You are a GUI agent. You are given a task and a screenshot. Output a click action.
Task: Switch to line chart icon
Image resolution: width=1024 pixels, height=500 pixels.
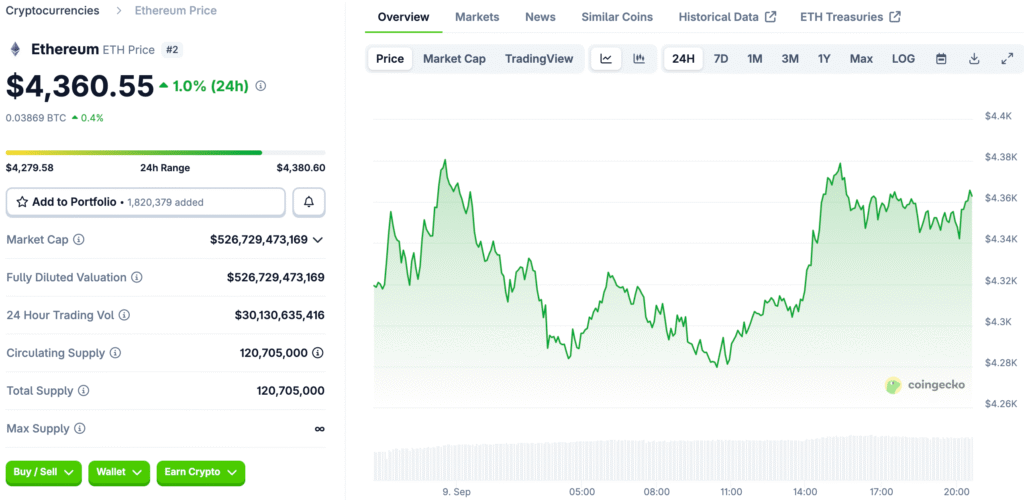pos(606,59)
